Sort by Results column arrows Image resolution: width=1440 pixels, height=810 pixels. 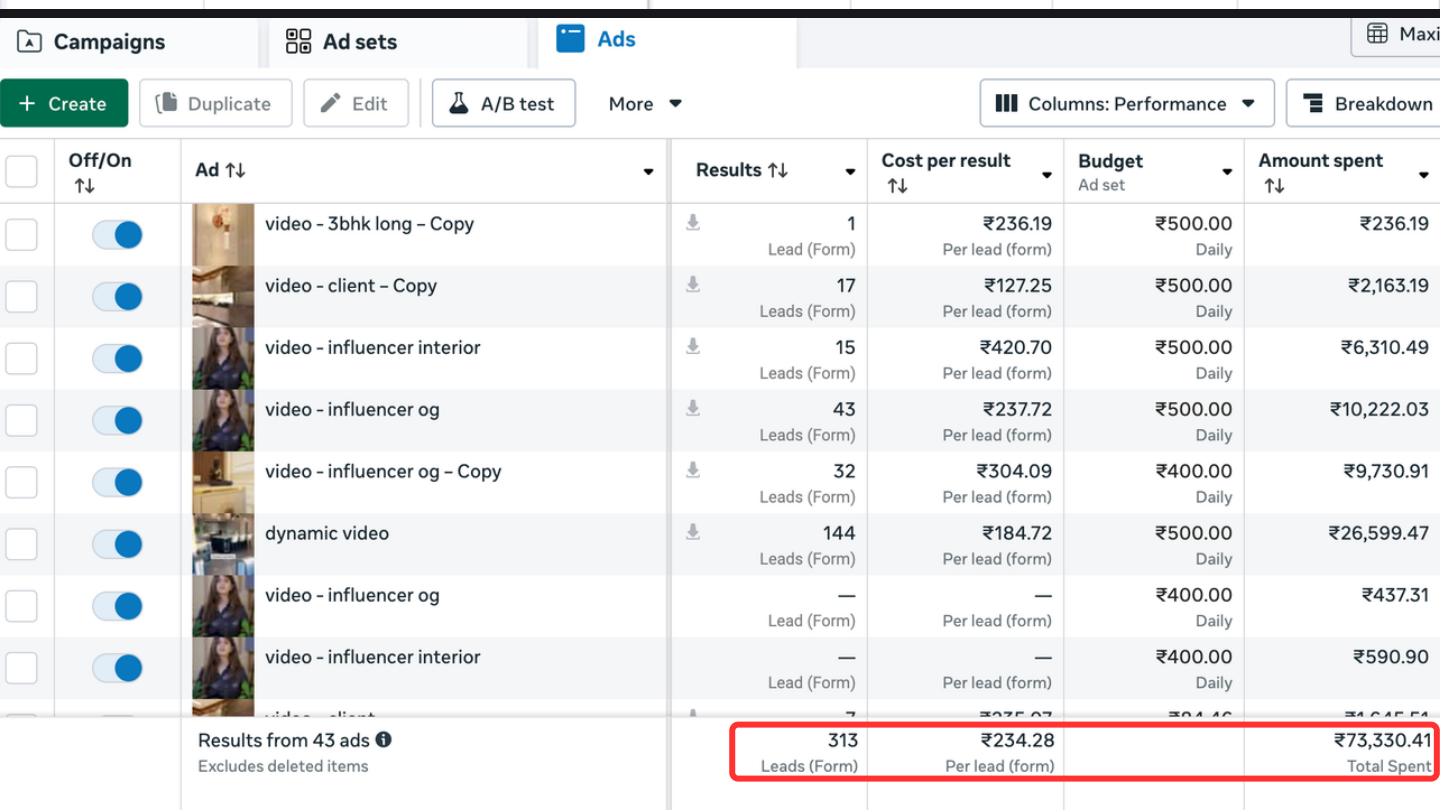(x=777, y=170)
